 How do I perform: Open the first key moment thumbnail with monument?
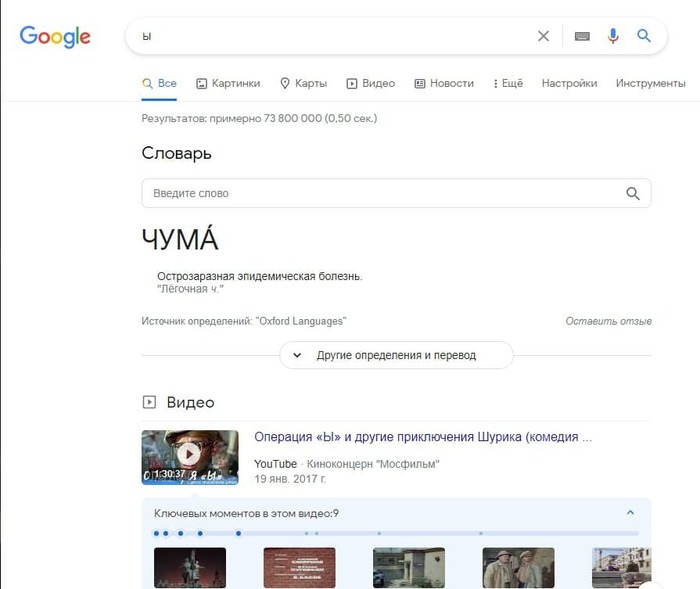click(190, 568)
